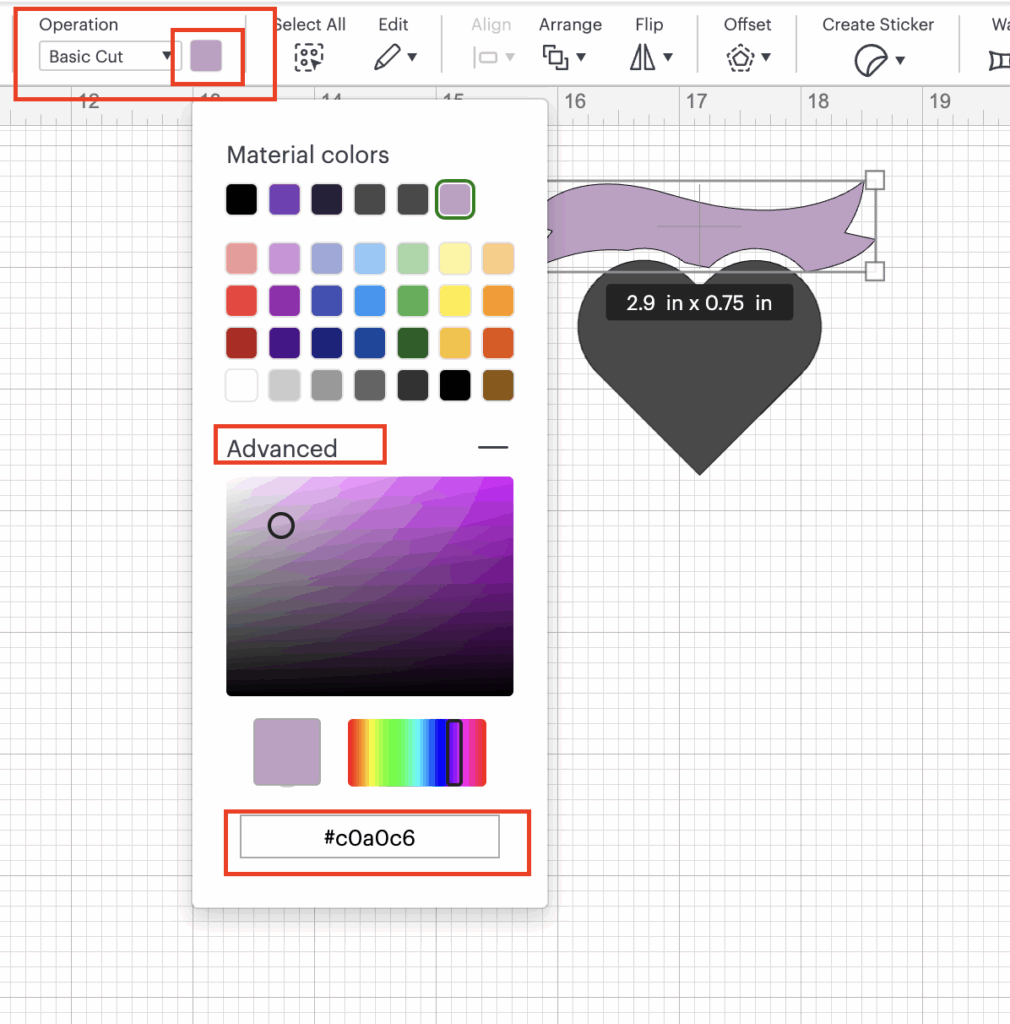Click the hex color code field
Screen dimensions: 1010x1024
[x=369, y=837]
